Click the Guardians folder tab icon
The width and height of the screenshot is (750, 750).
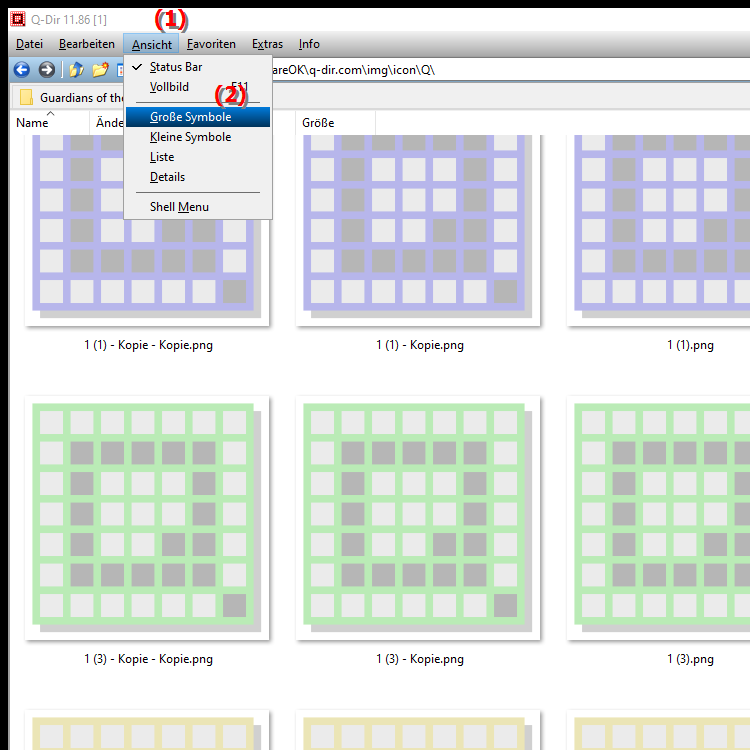pyautogui.click(x=26, y=97)
